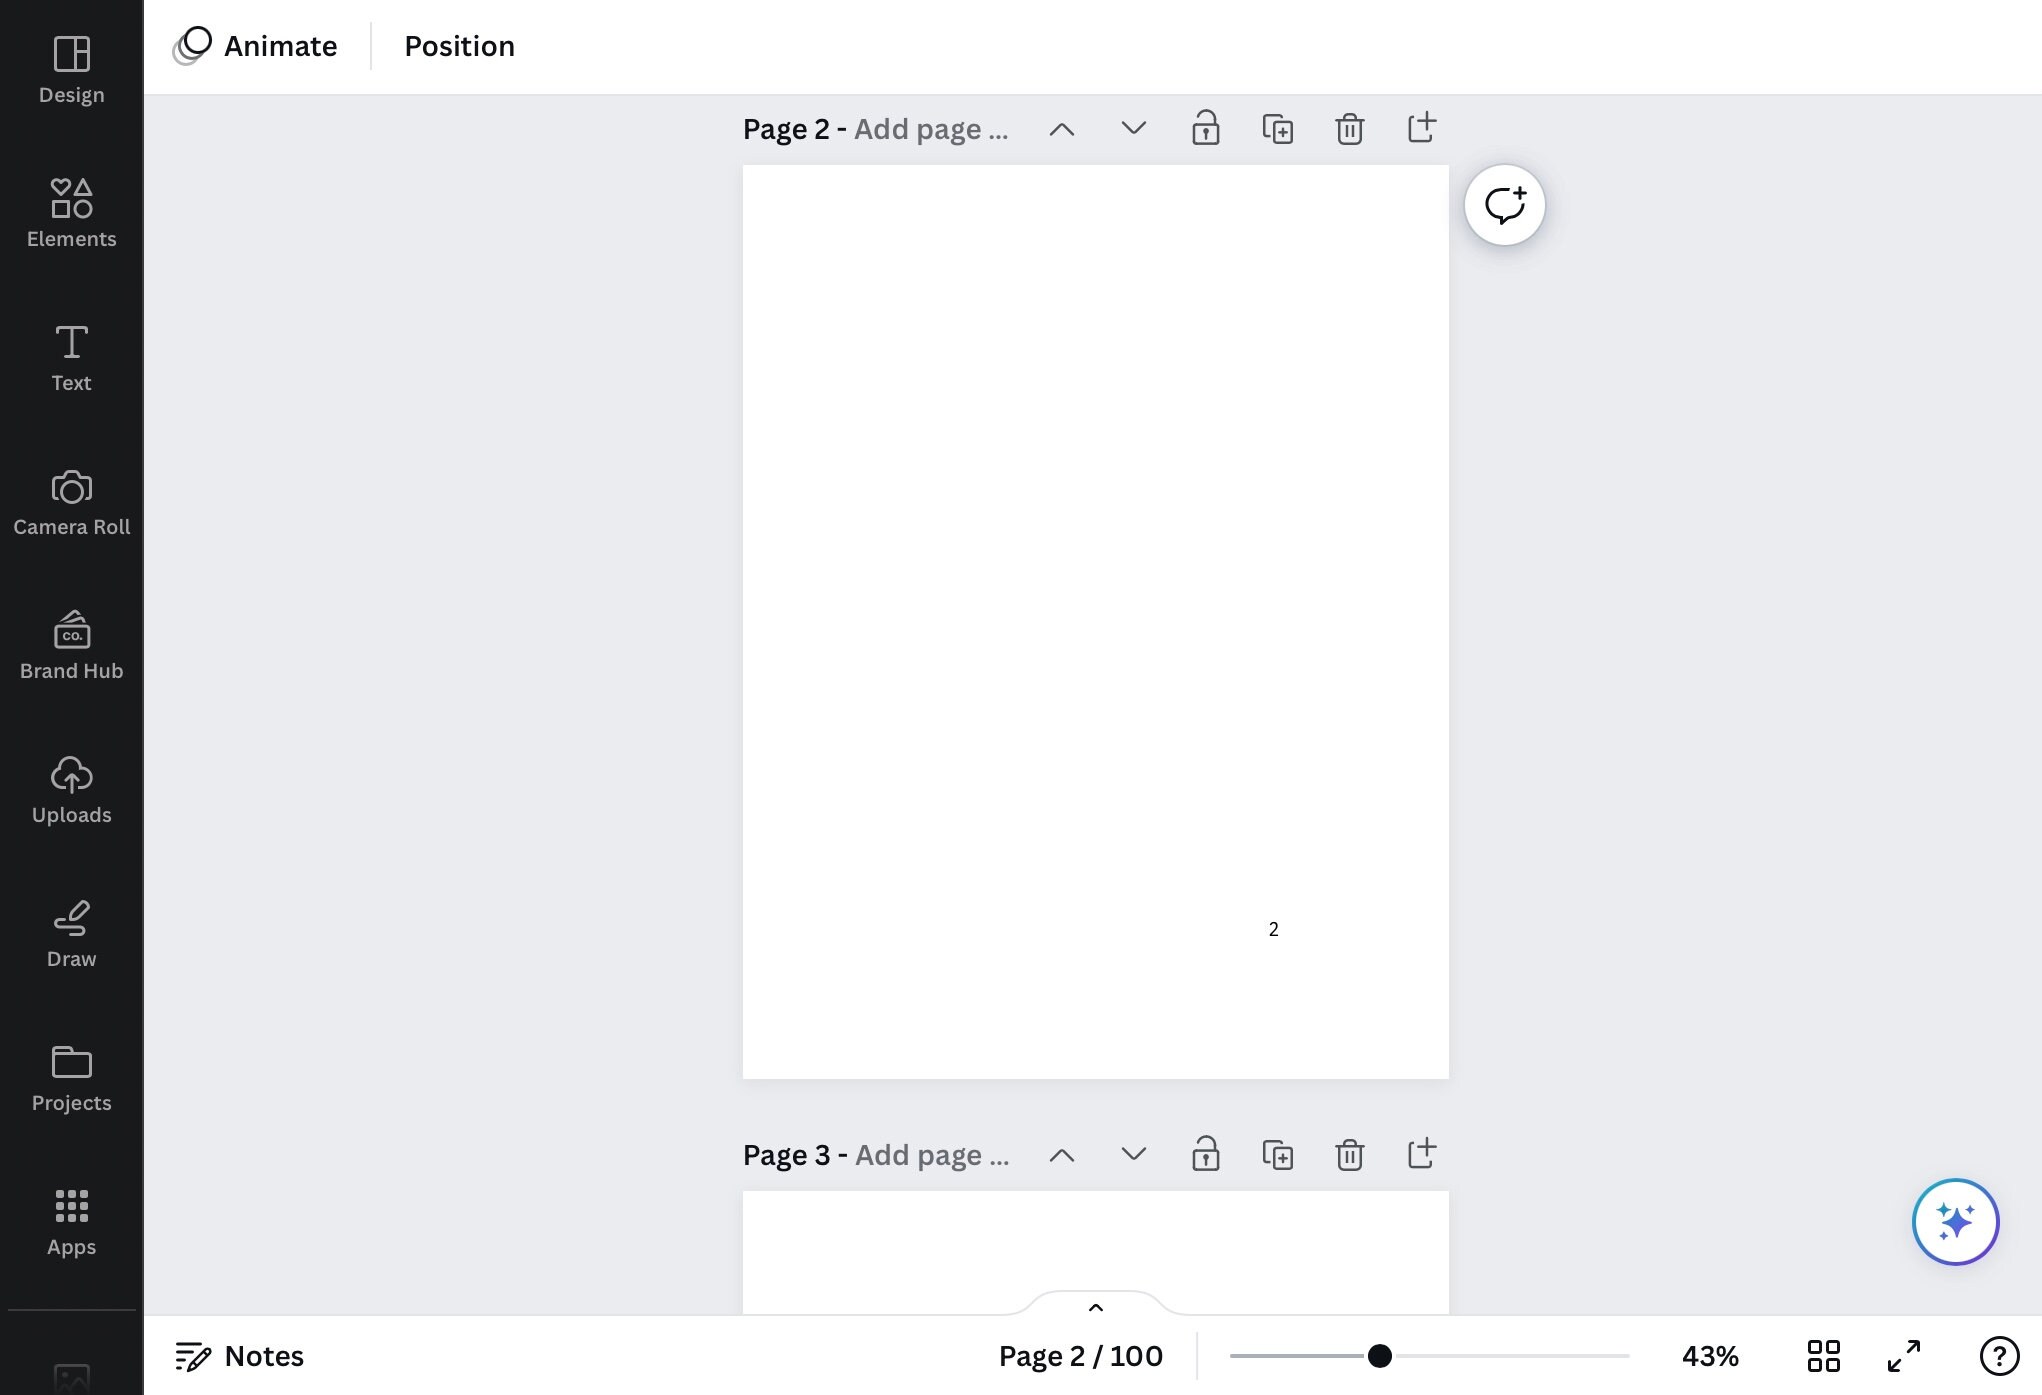The height and width of the screenshot is (1395, 2042).
Task: Duplicate Page 2
Action: (x=1278, y=128)
